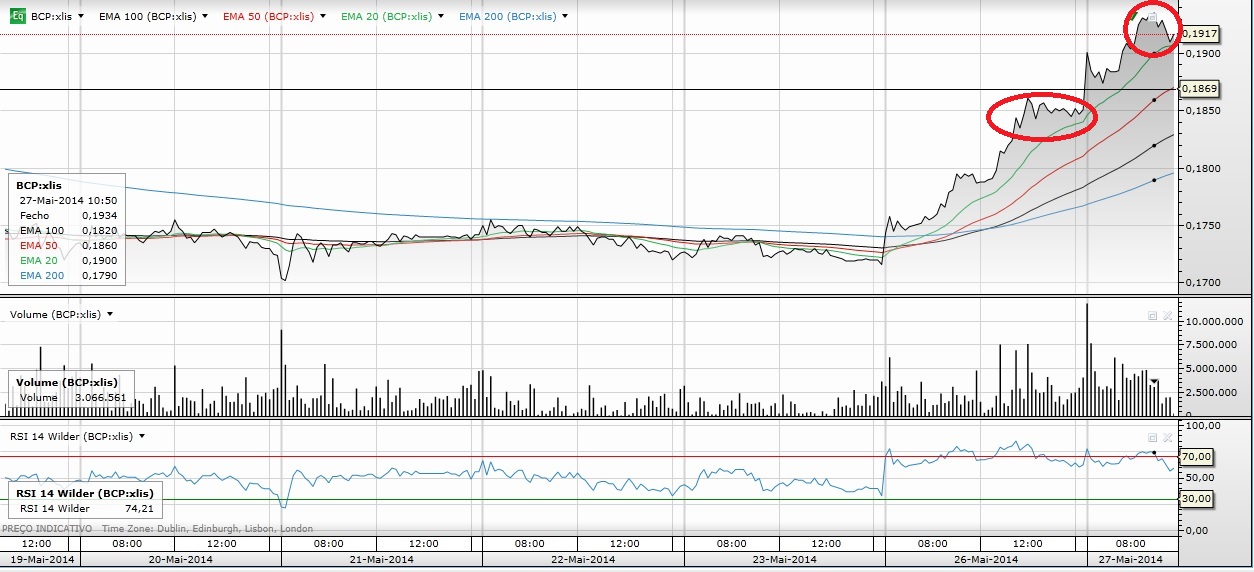Close the RSI 14 Wilder panel
Screen dimensions: 1254x572
coord(1166,437)
